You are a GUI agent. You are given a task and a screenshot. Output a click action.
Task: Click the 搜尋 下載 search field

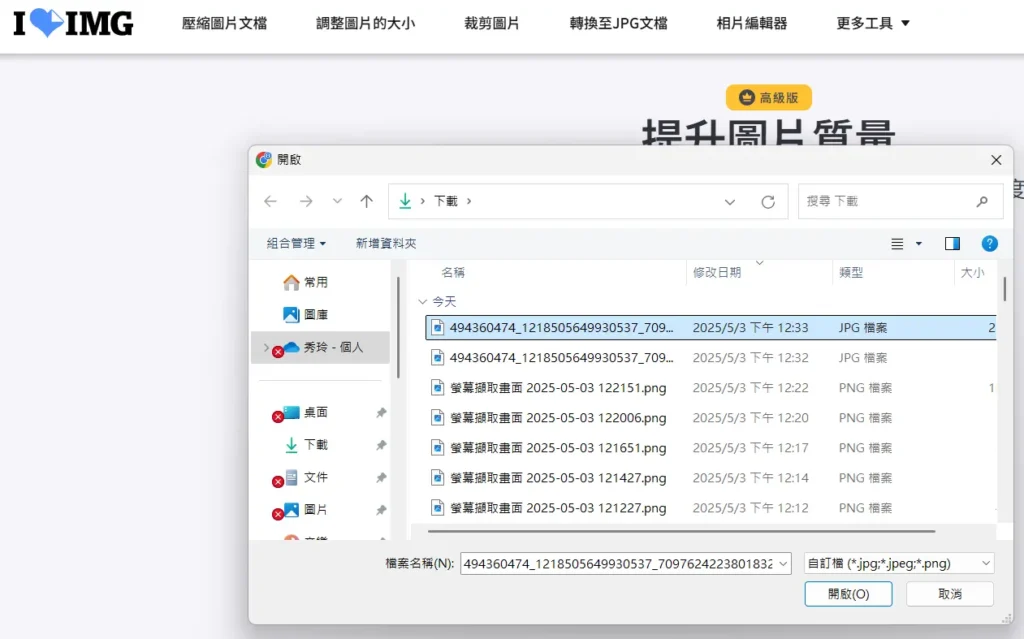click(901, 201)
